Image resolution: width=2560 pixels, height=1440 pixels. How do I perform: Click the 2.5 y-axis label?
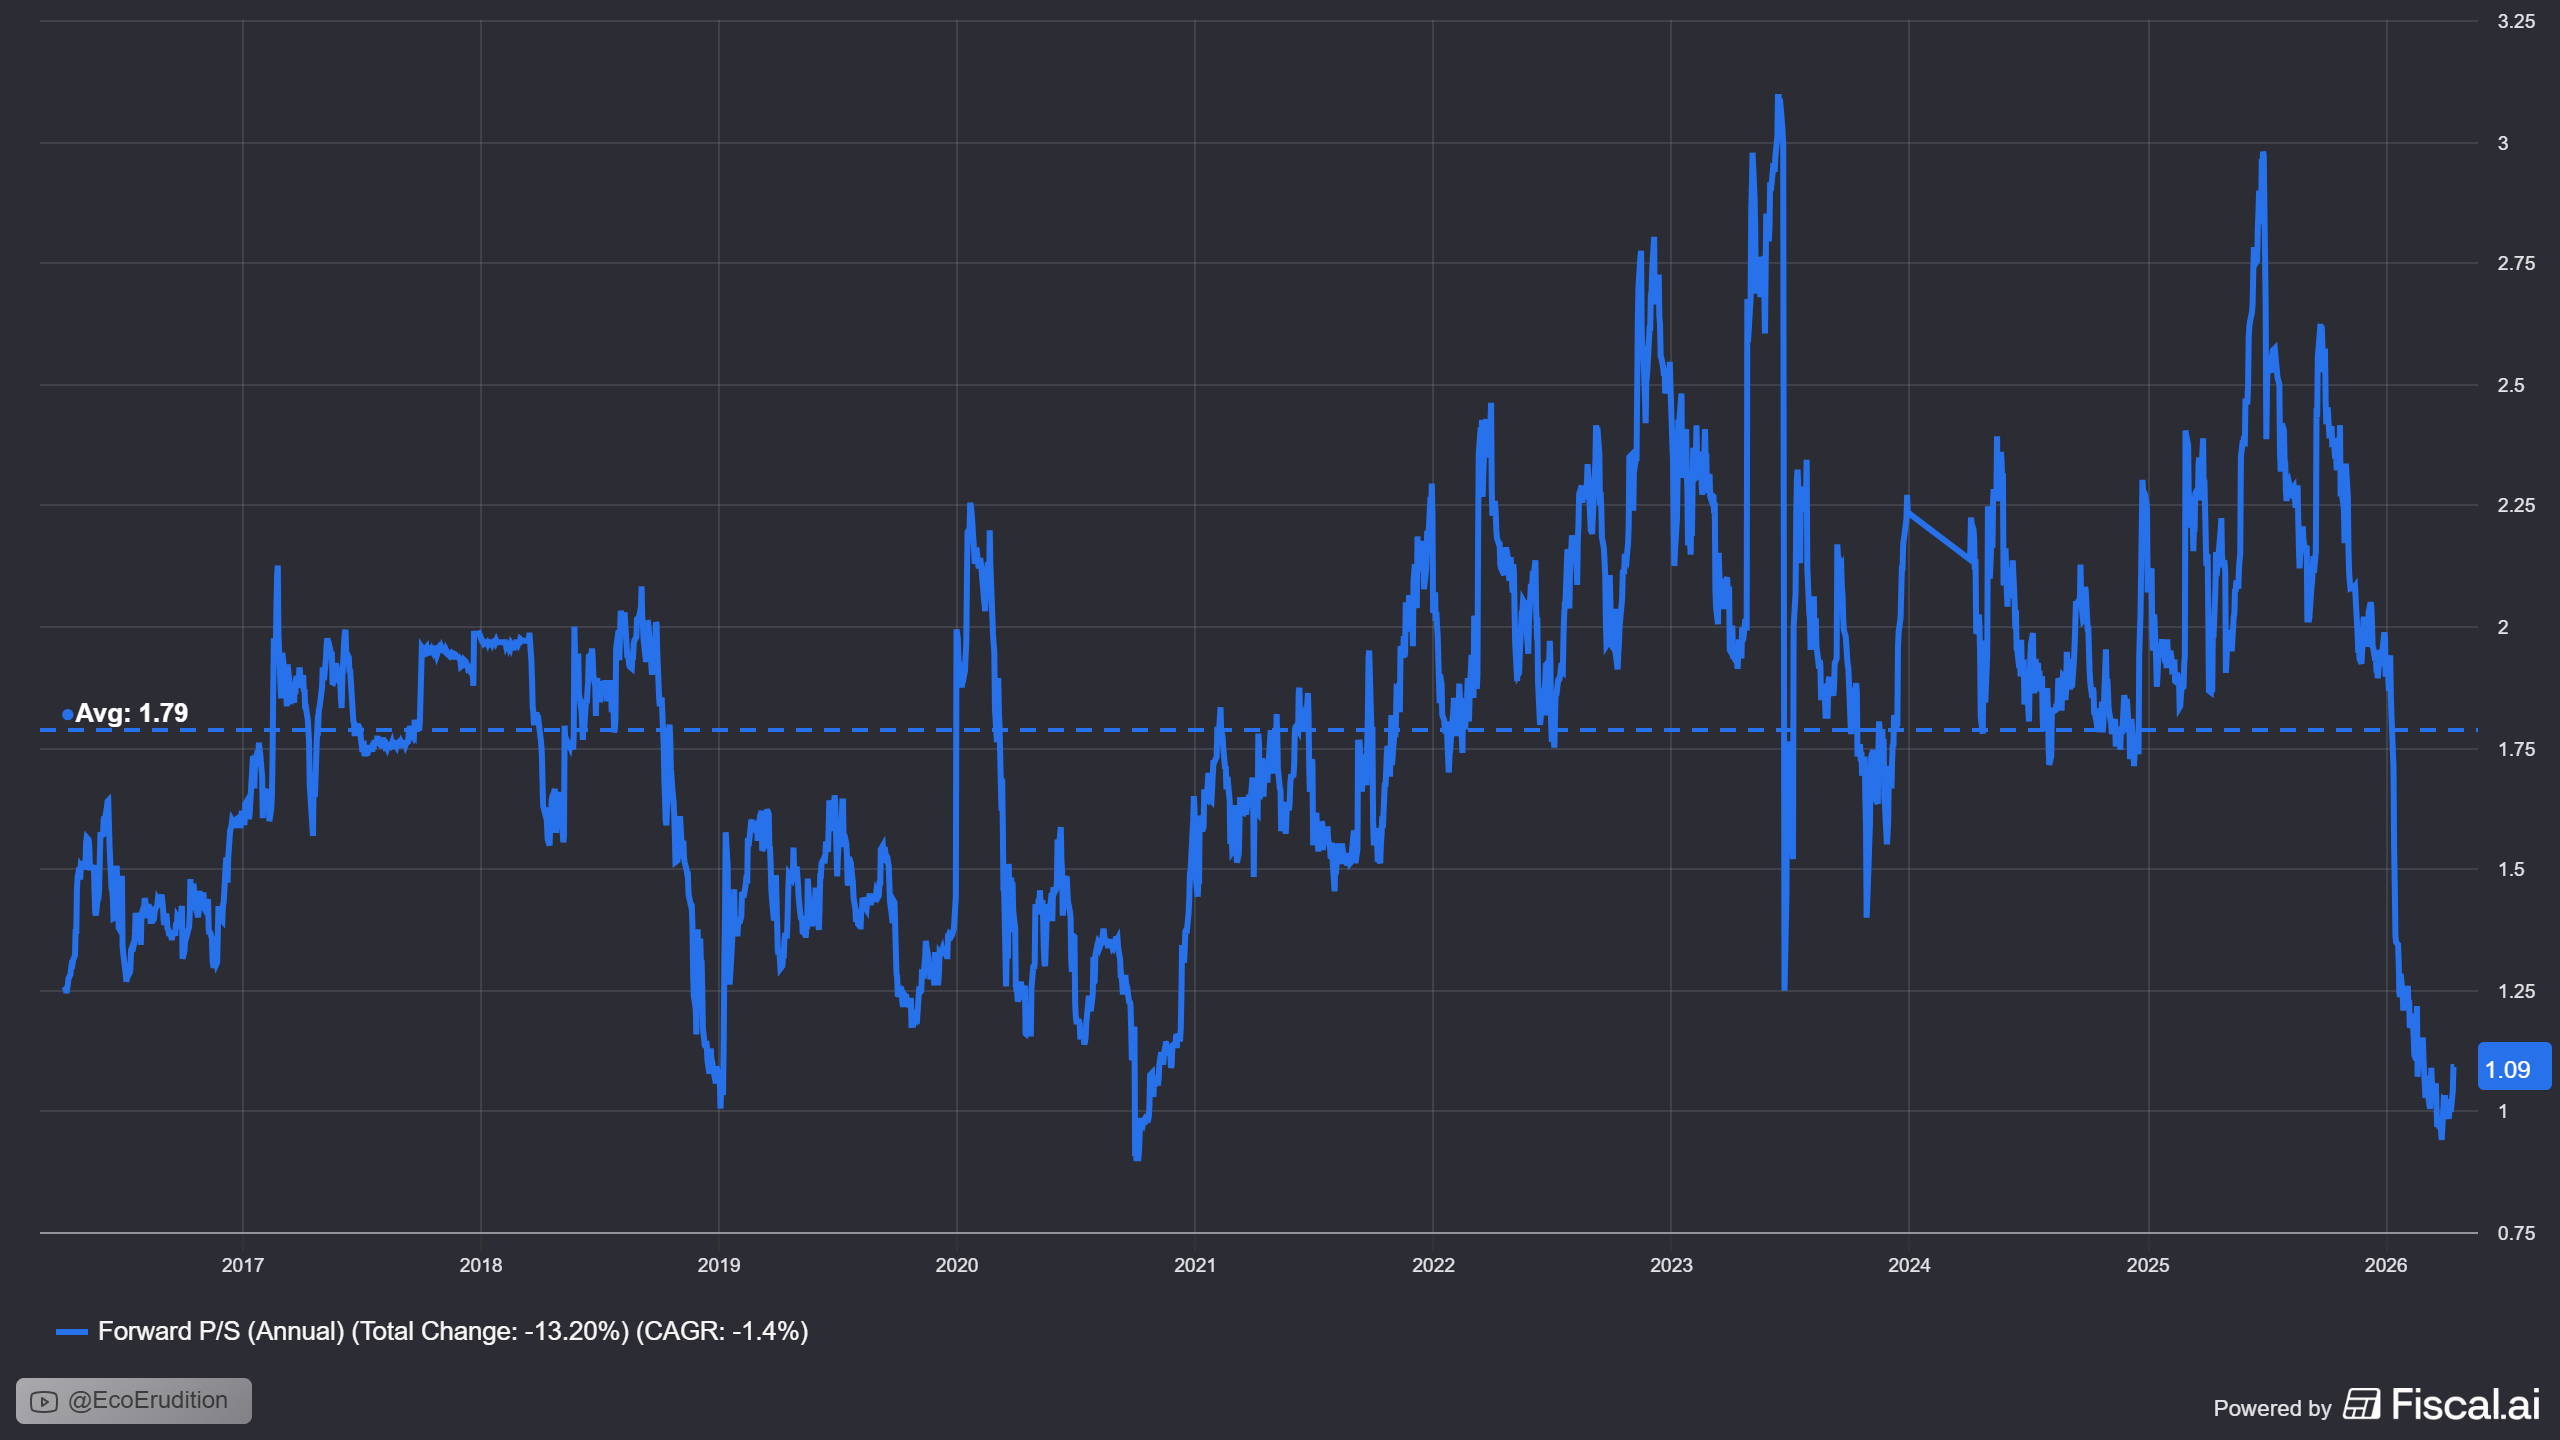coord(2511,385)
